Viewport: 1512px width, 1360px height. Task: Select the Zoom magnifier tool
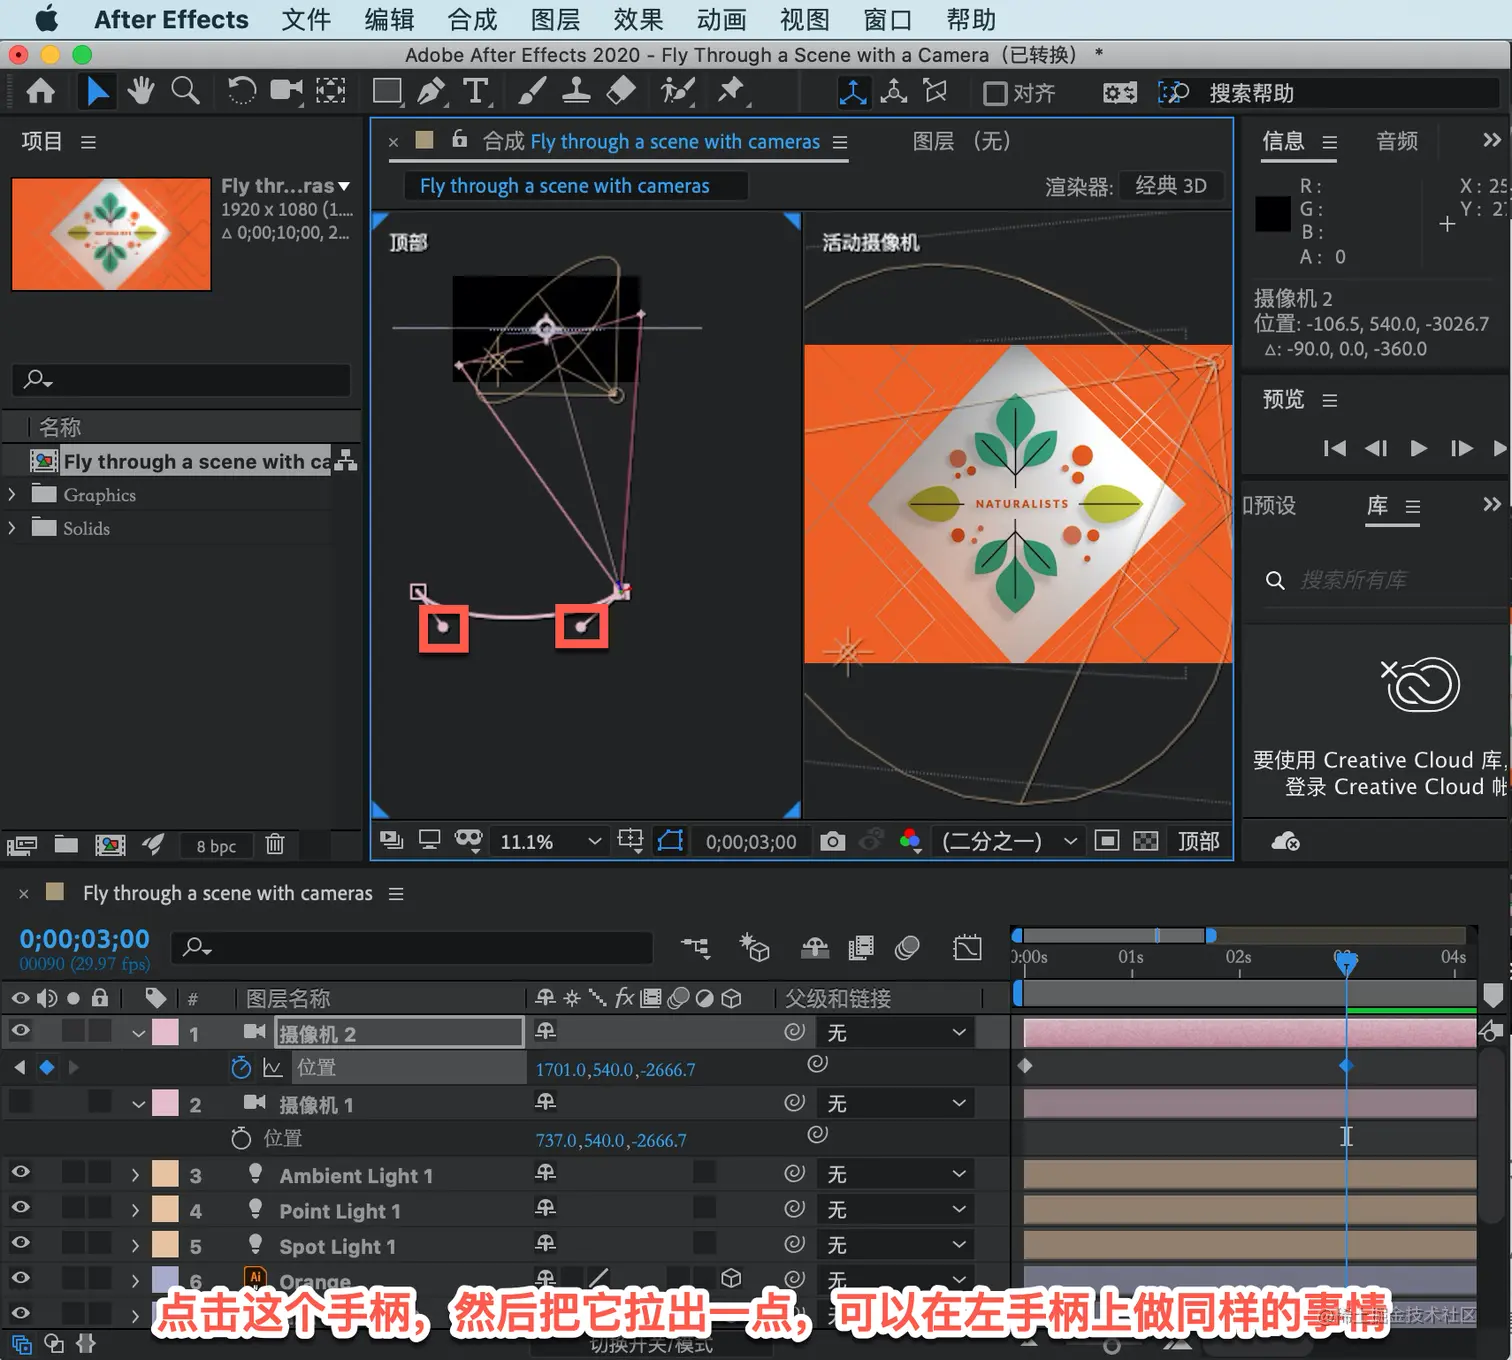(185, 92)
